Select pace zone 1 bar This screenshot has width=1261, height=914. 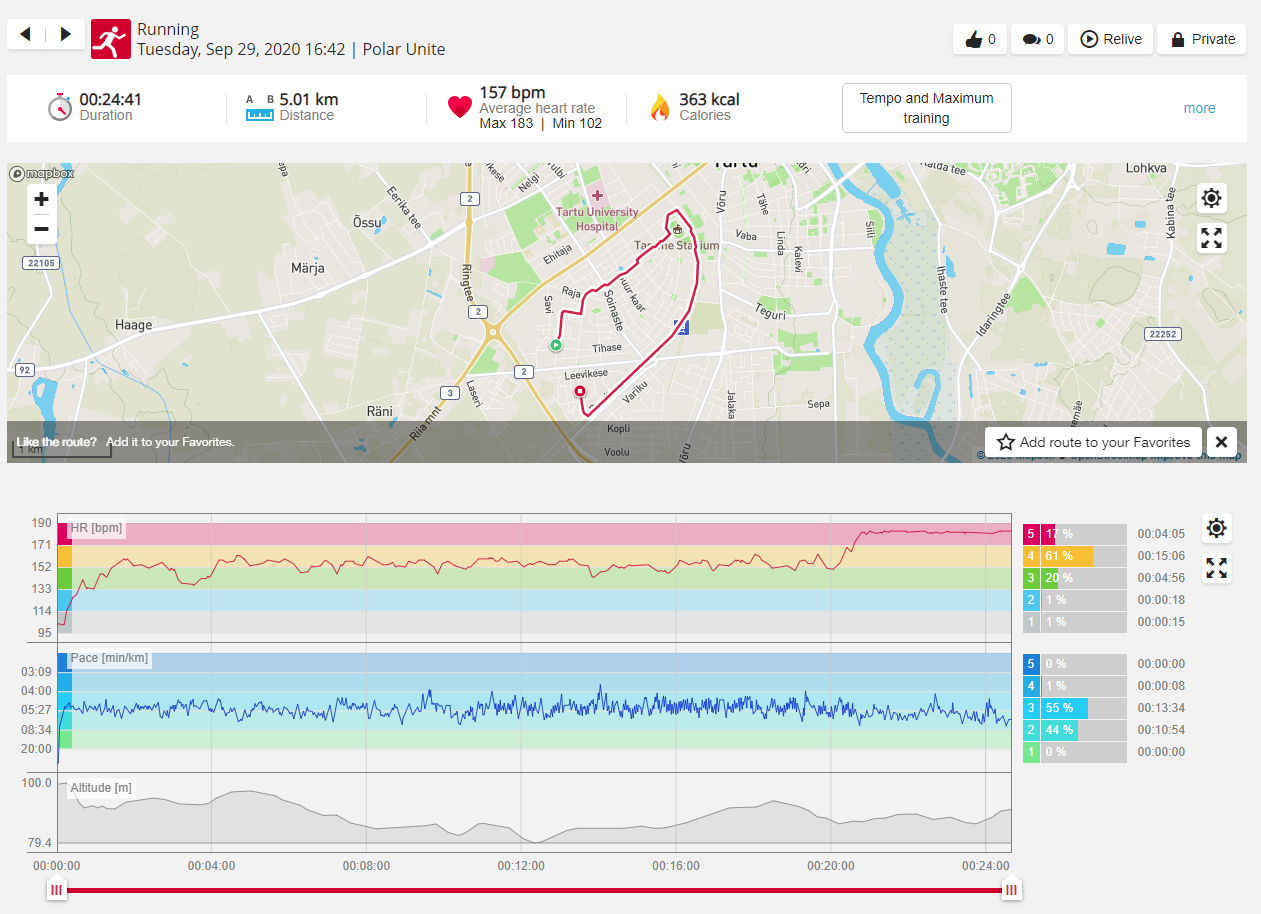pyautogui.click(x=1075, y=752)
